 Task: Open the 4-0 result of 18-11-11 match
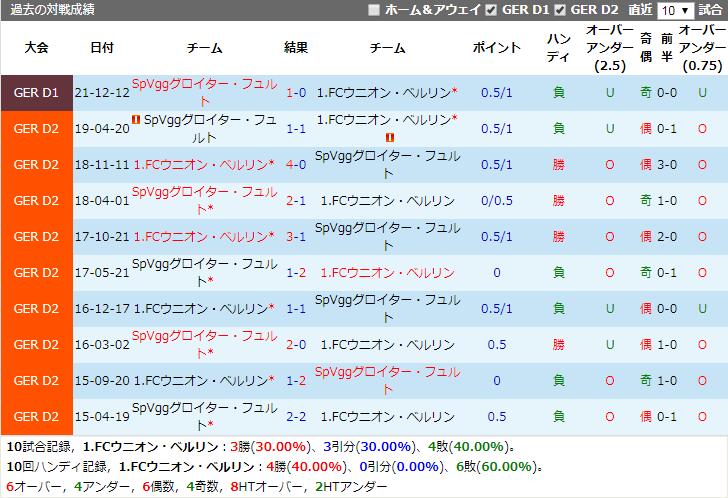tap(296, 165)
